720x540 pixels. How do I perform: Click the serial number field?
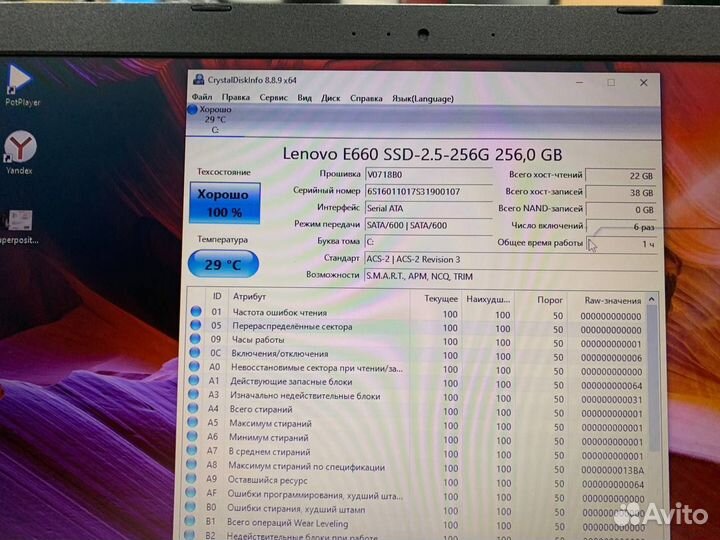(x=428, y=191)
